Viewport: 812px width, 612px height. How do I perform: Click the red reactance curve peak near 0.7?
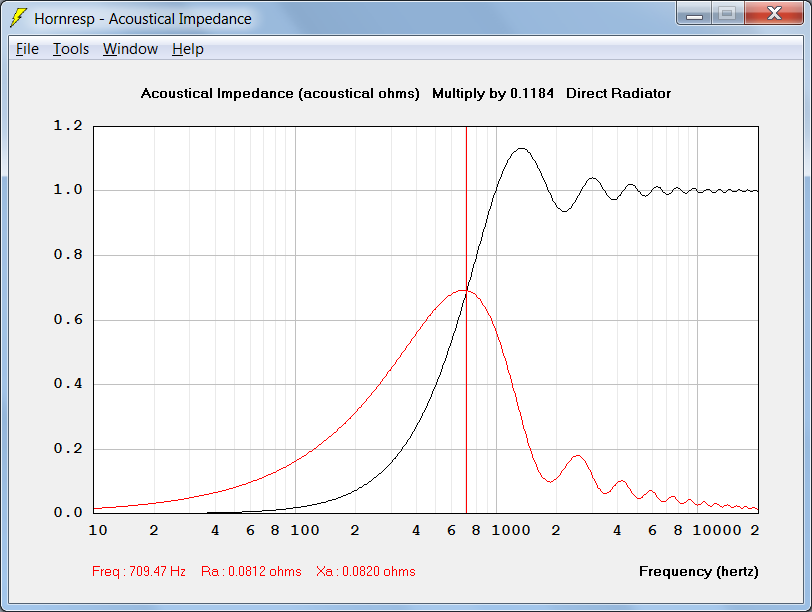[x=462, y=290]
